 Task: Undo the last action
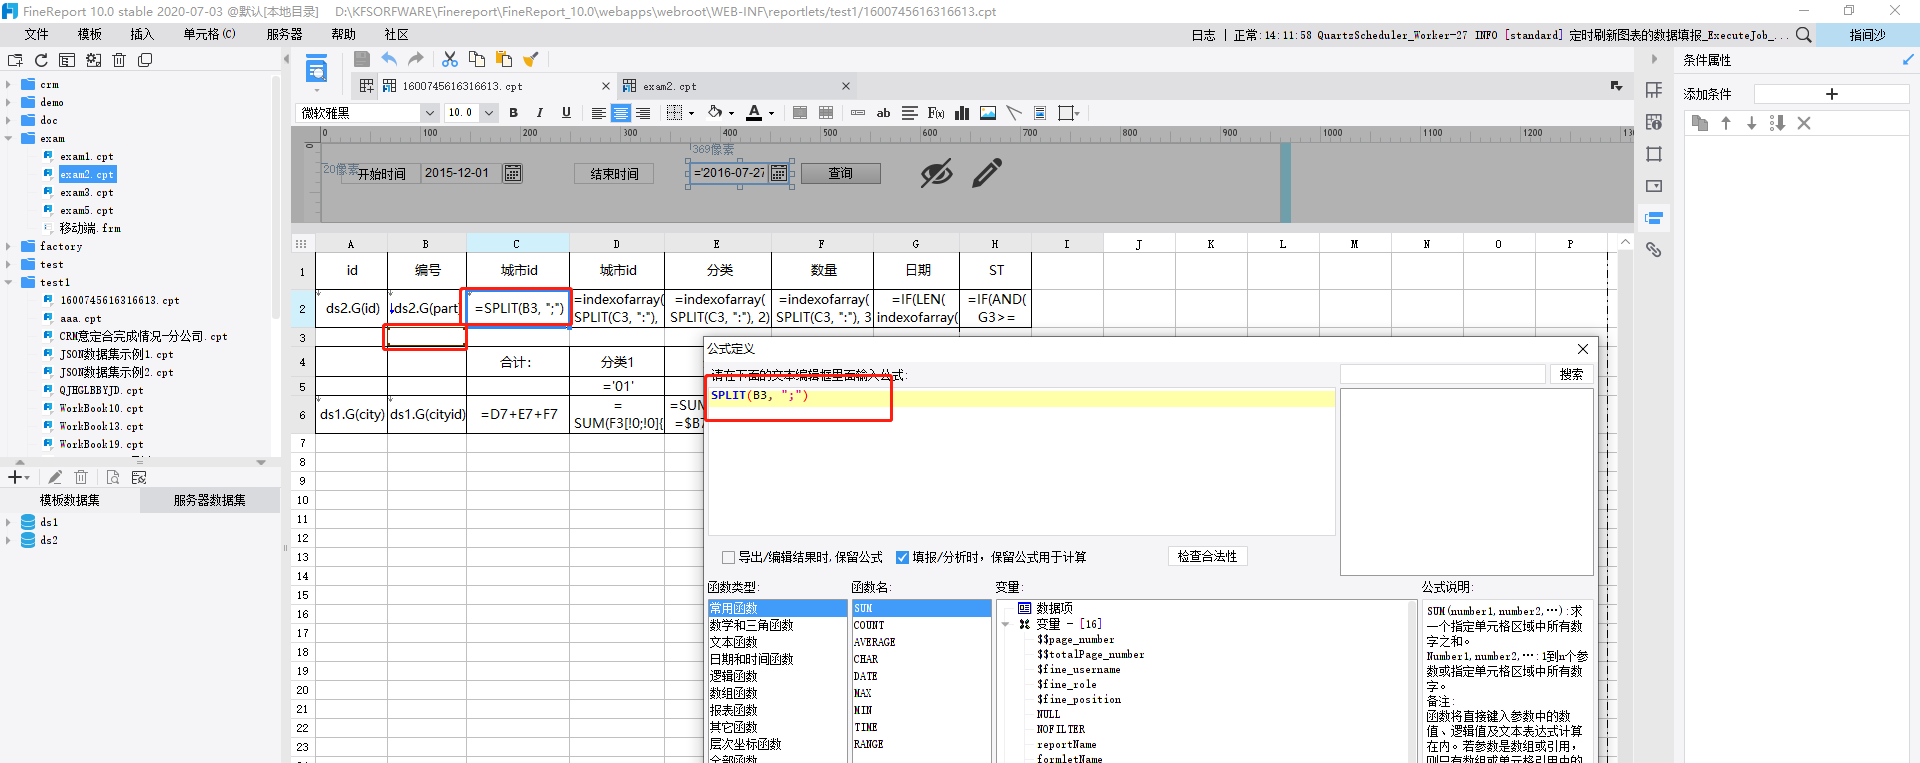point(389,59)
